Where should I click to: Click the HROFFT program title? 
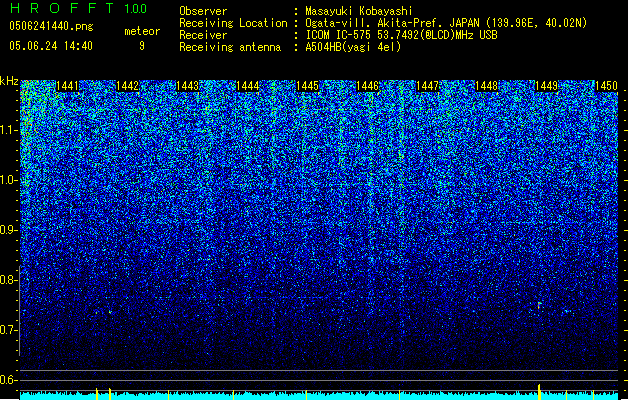(x=62, y=8)
